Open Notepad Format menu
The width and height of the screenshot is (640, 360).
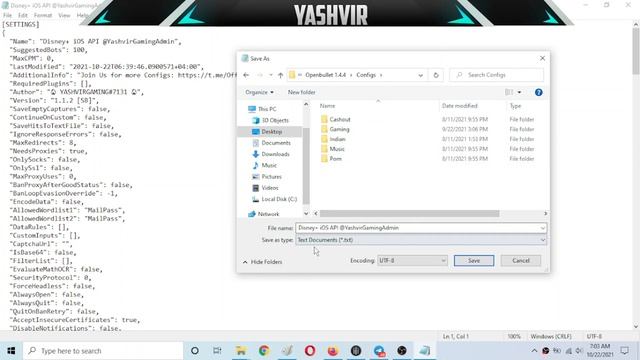tap(43, 15)
